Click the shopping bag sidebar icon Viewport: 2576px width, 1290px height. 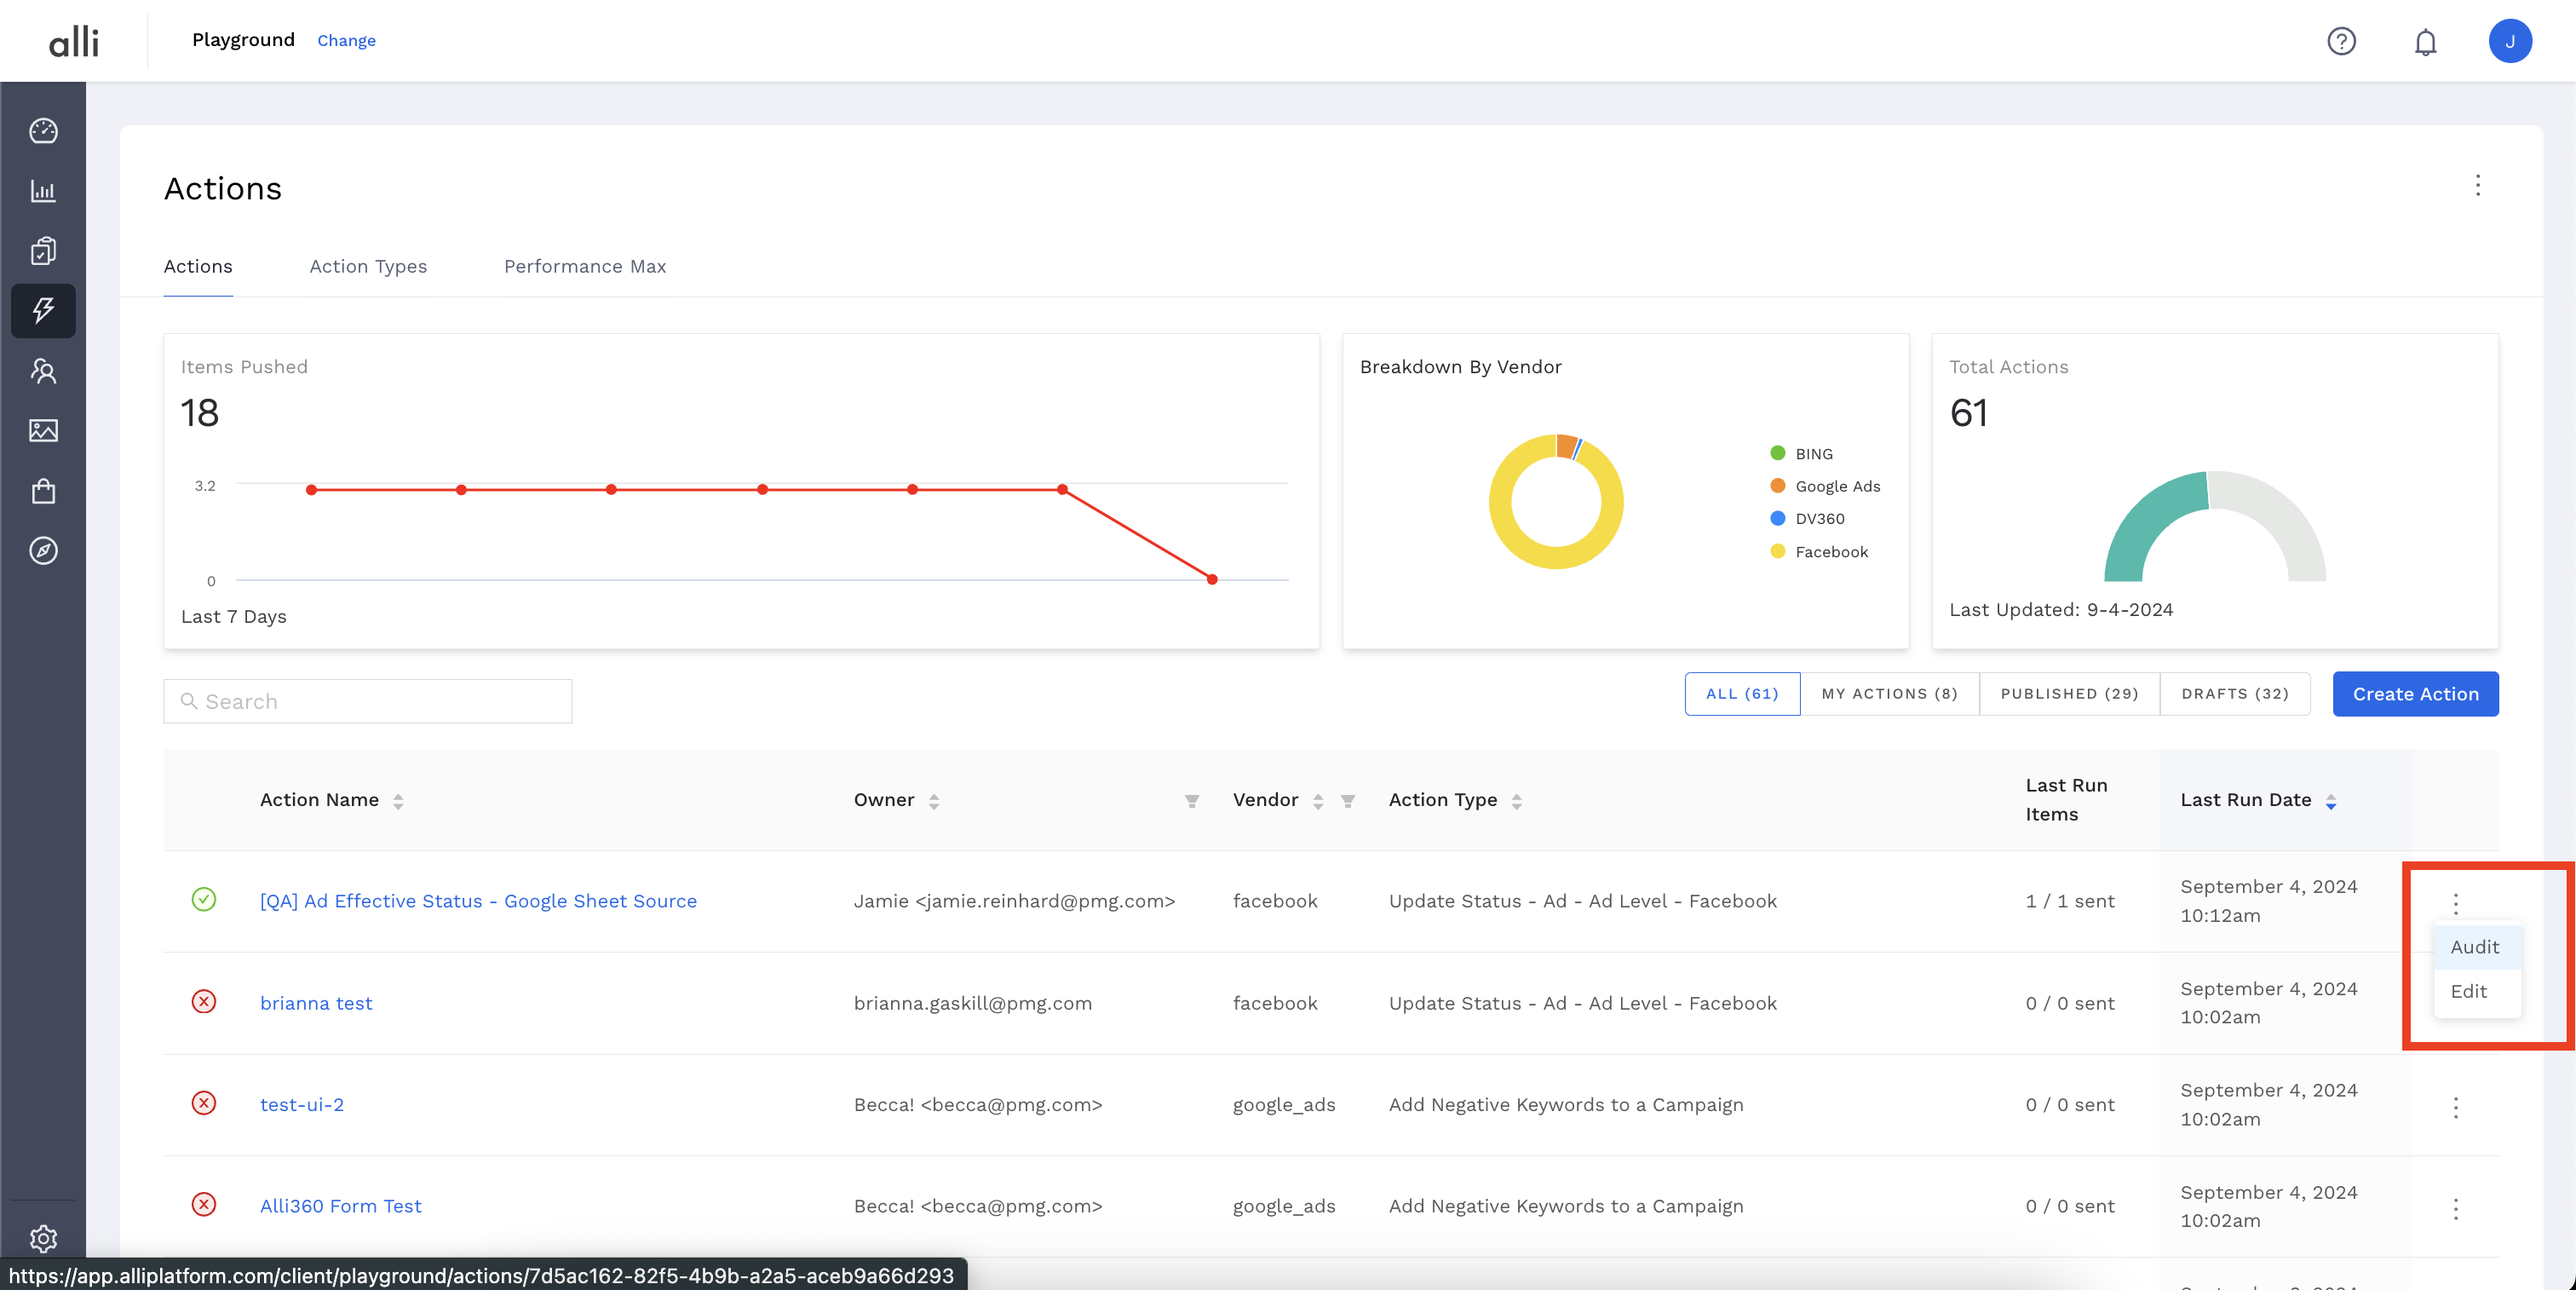43,491
